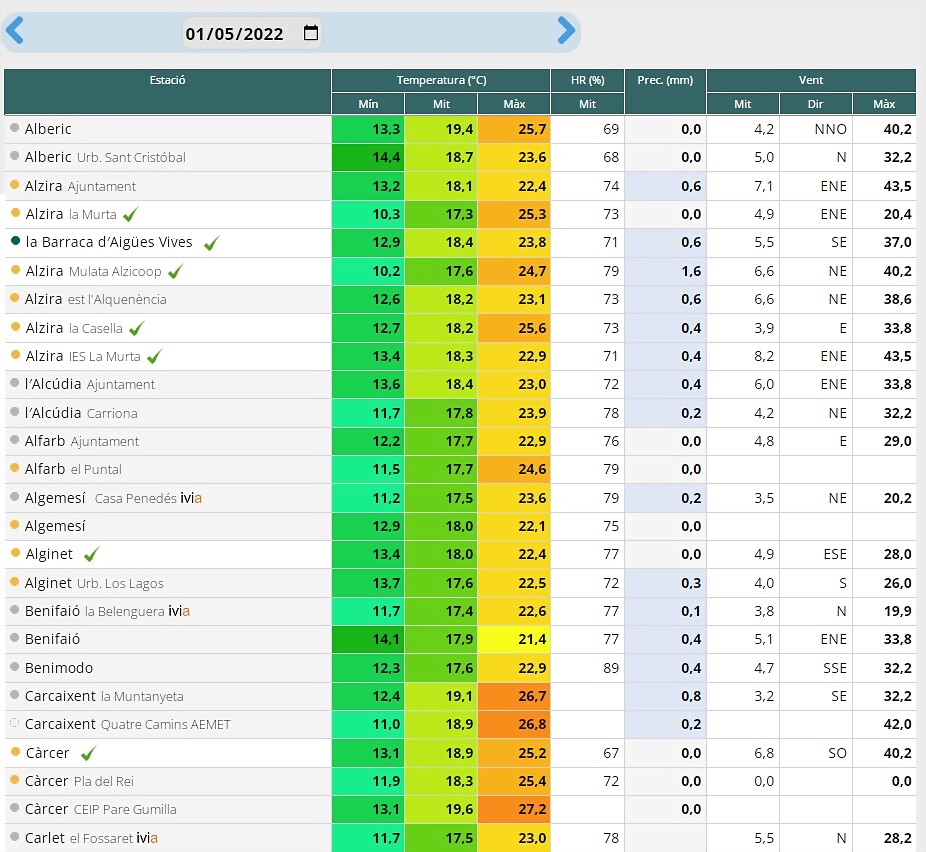The image size is (926, 852).
Task: Click the Temperatura (°C) group header
Action: [441, 80]
